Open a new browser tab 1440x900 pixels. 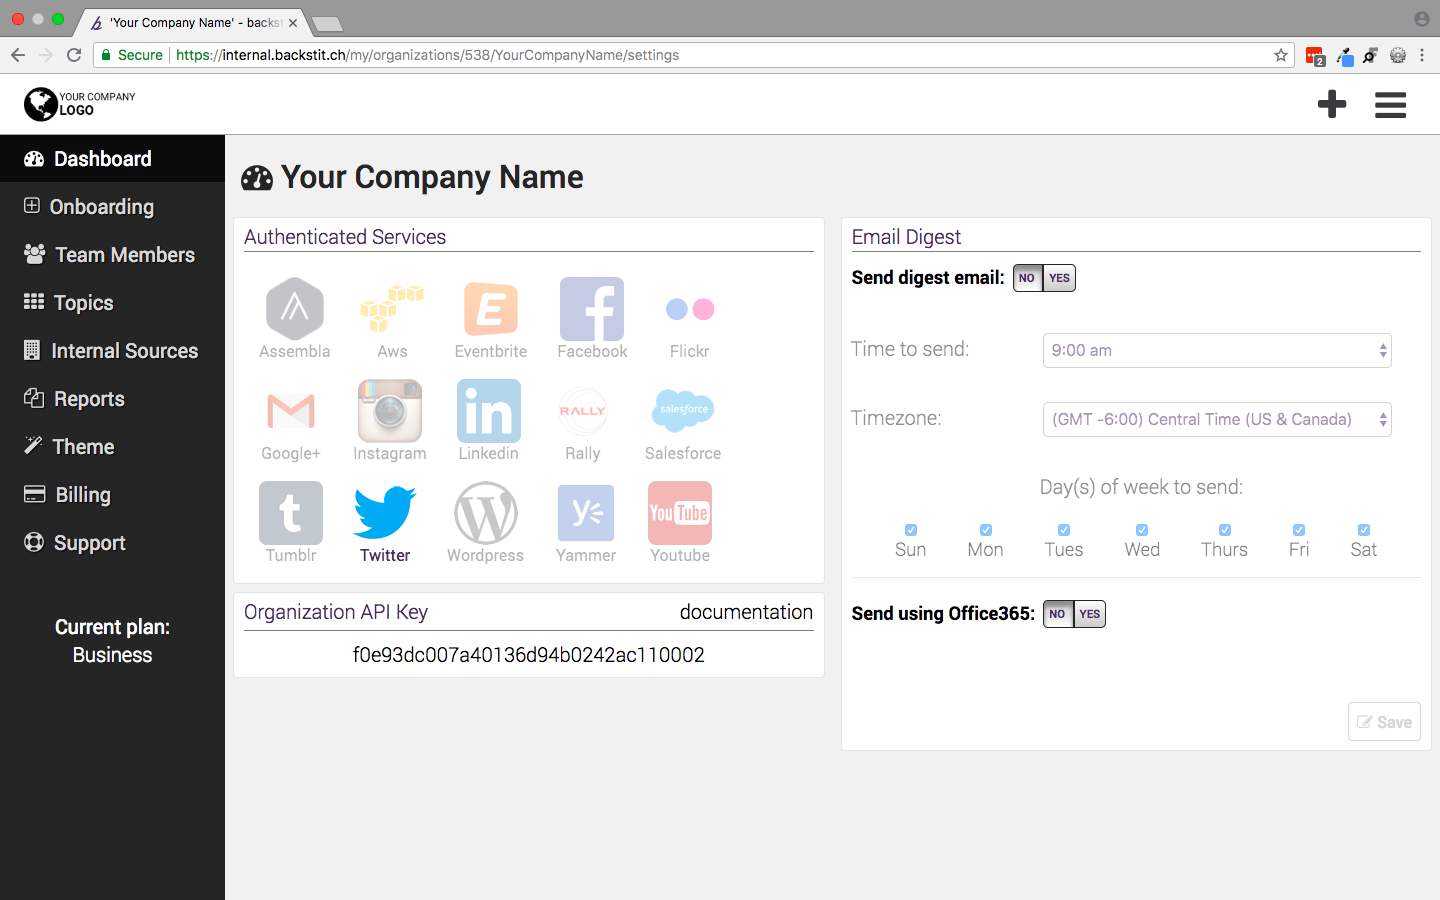pyautogui.click(x=327, y=23)
